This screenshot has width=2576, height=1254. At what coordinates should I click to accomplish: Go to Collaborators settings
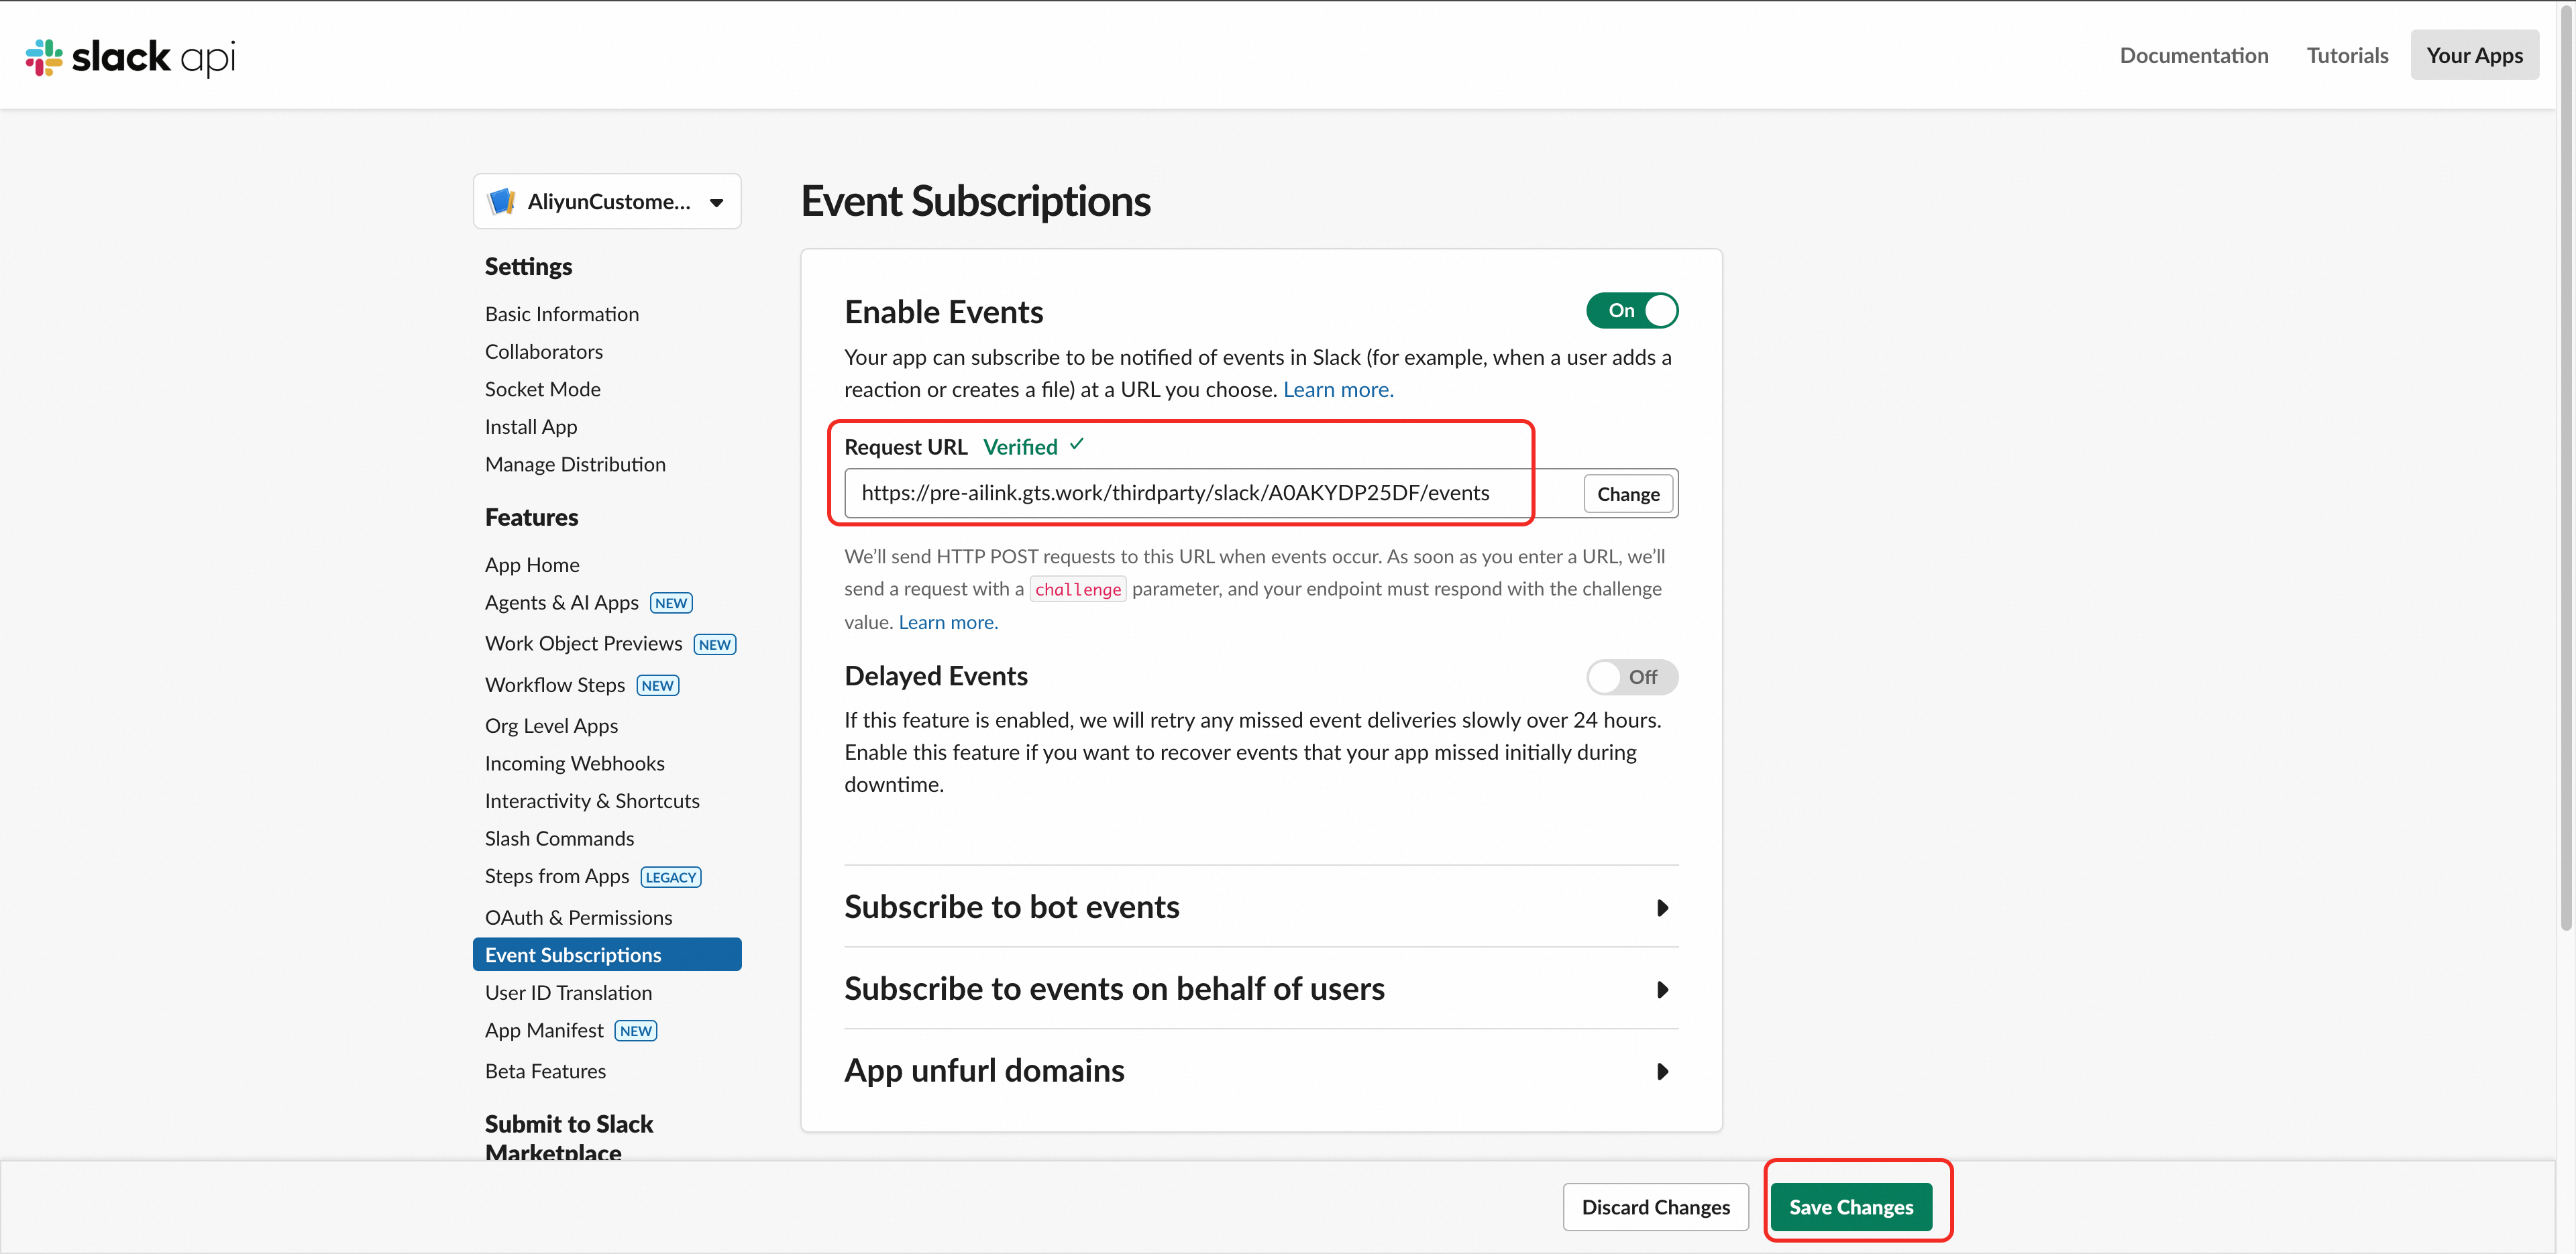544,352
